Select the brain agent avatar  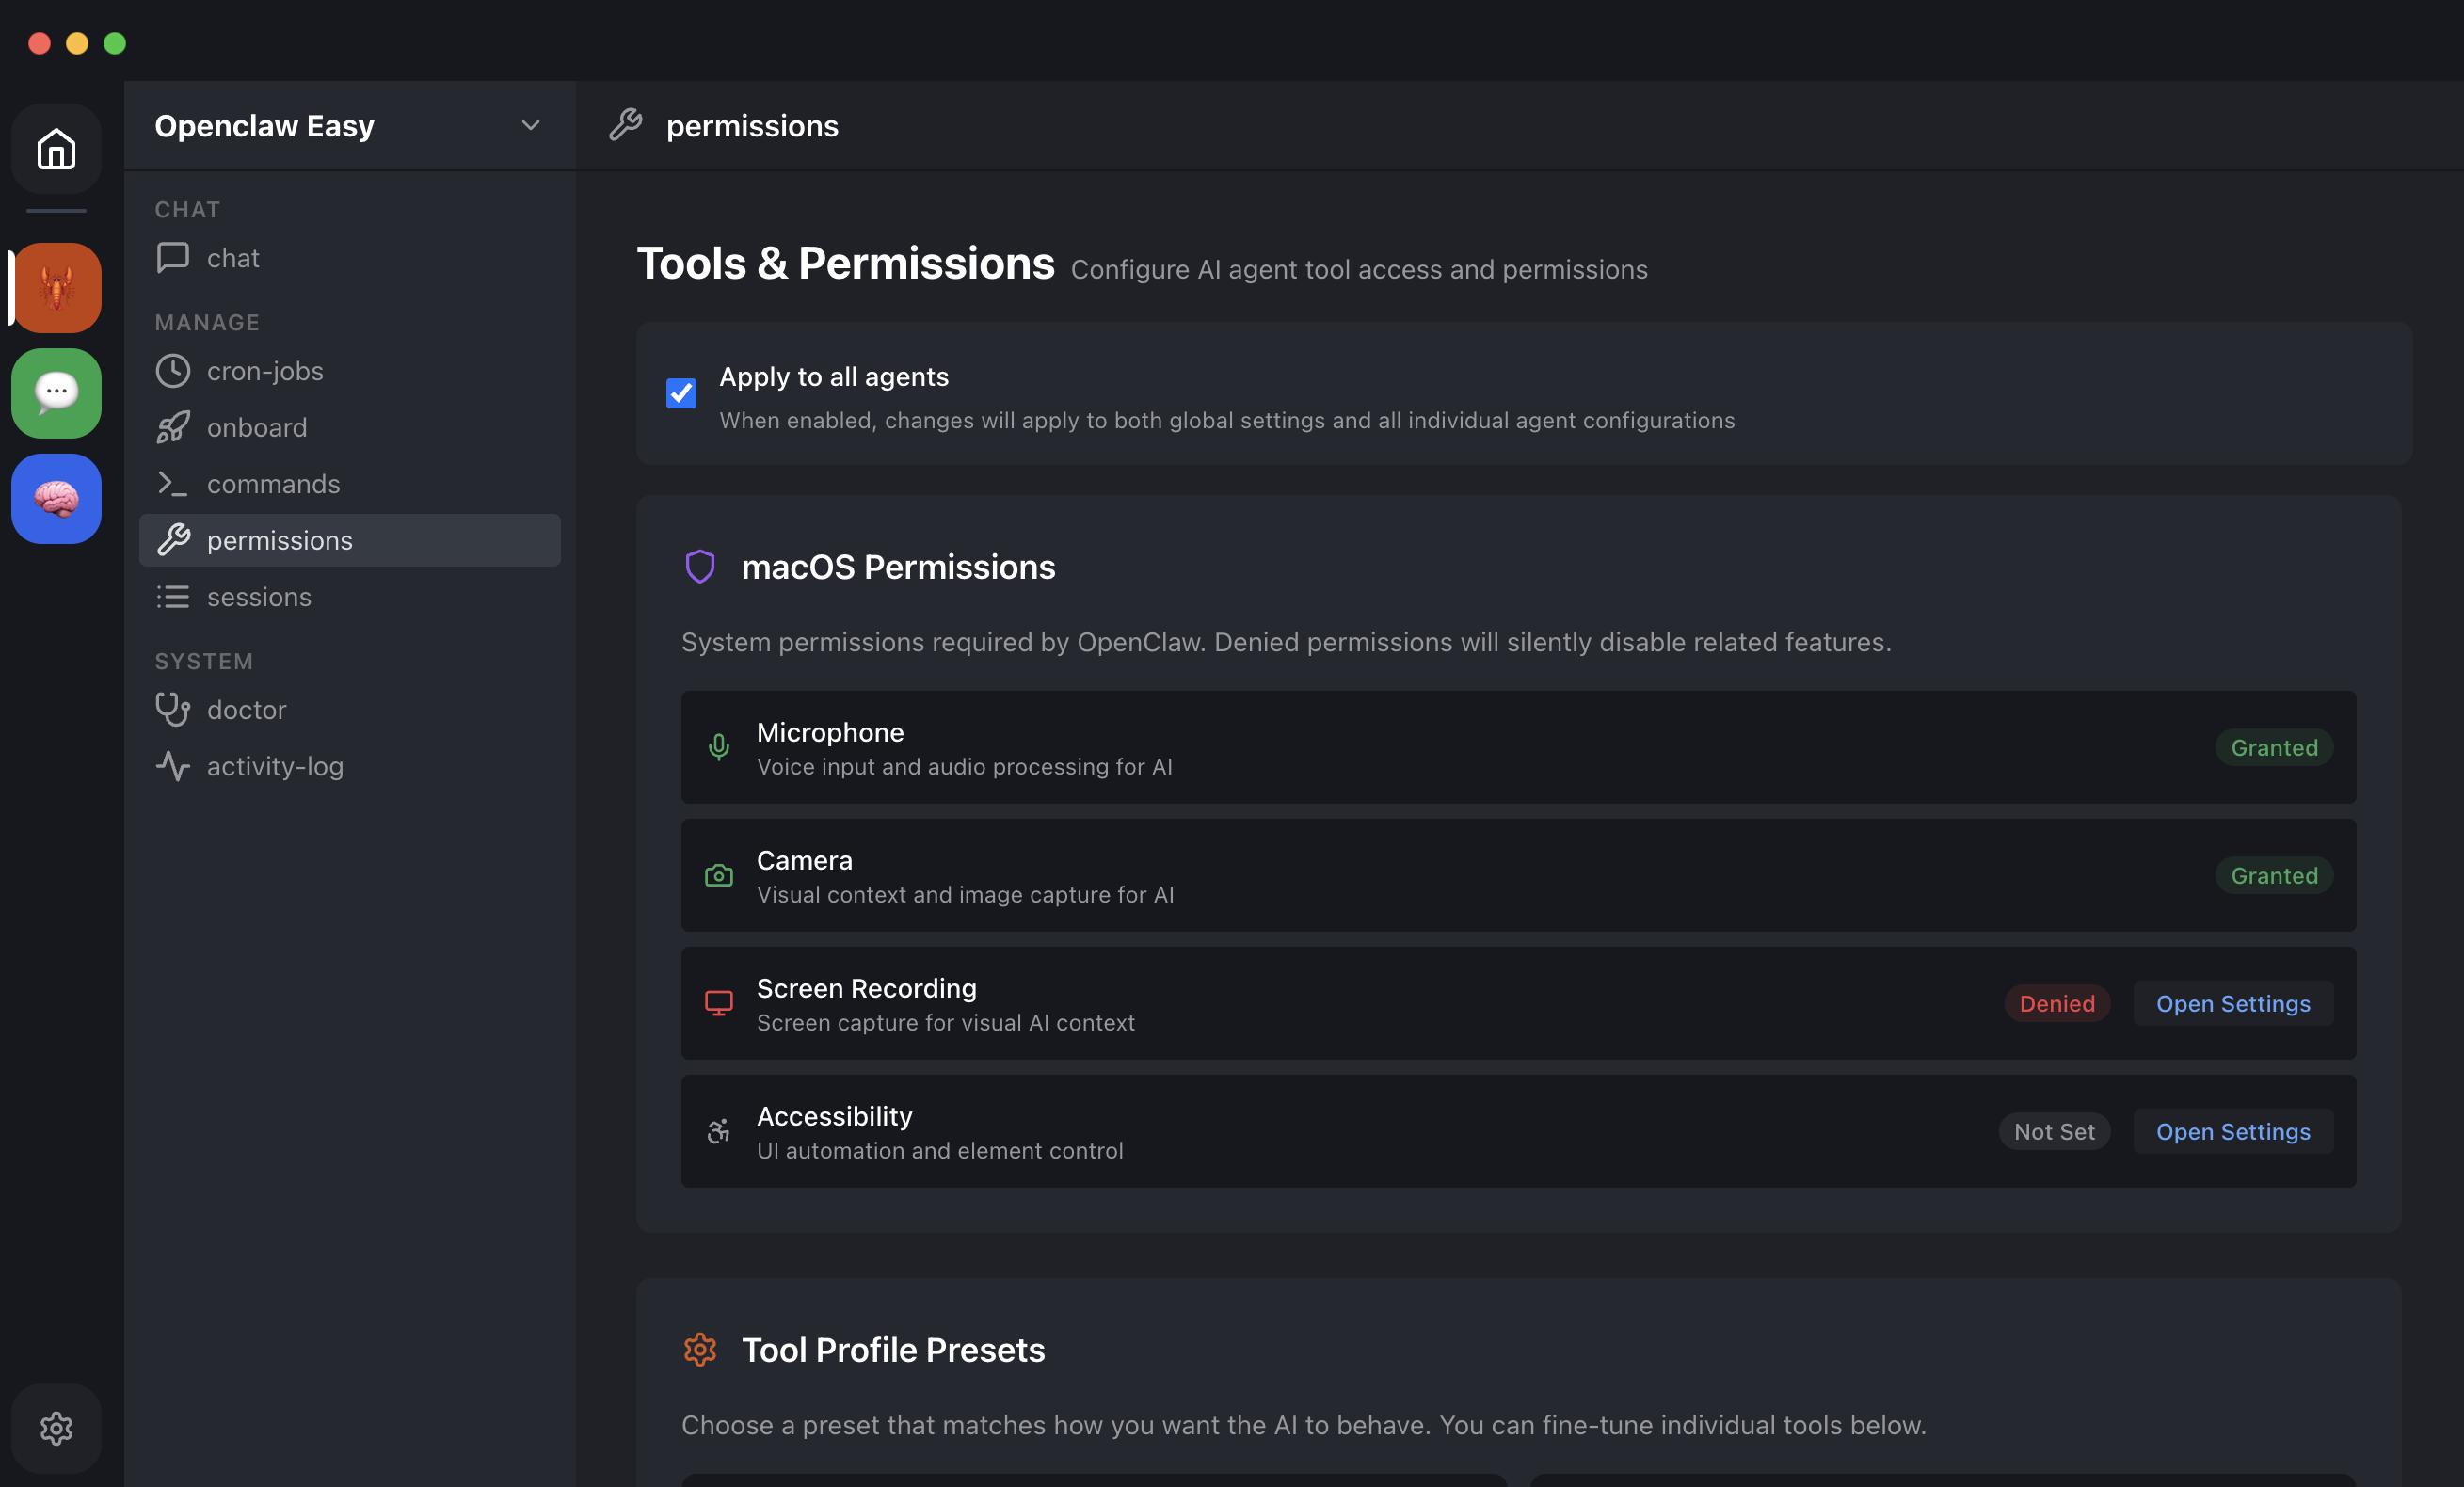pyautogui.click(x=55, y=498)
